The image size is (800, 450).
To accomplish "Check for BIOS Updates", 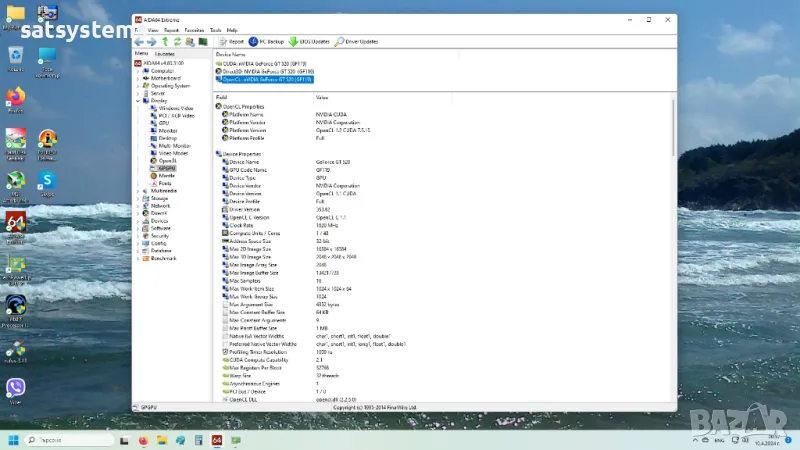I will coord(310,42).
